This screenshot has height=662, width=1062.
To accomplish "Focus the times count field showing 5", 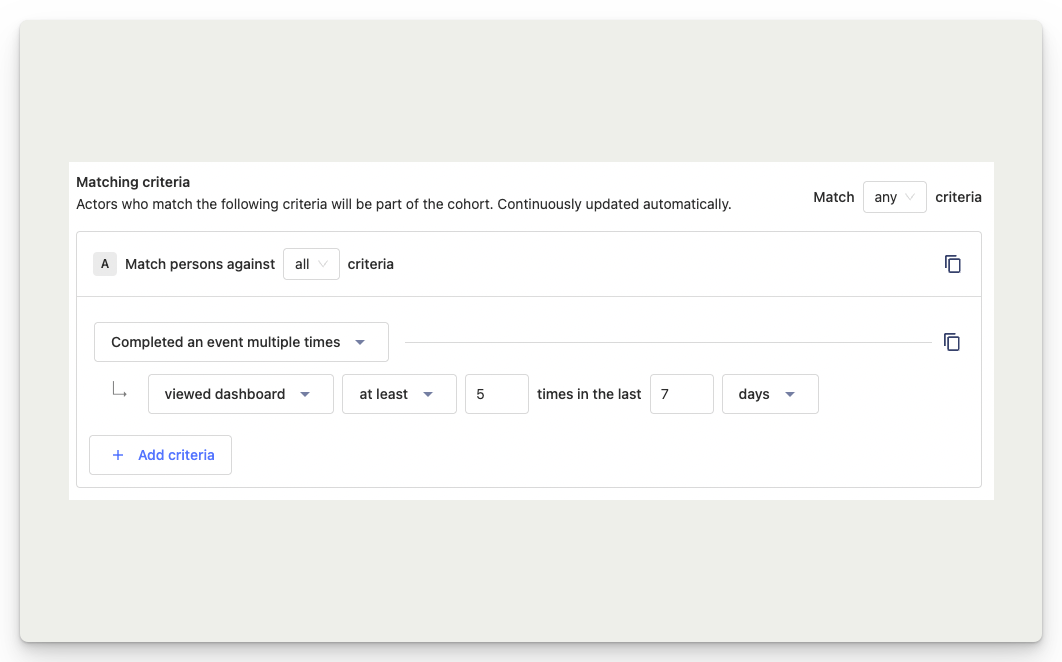I will pos(496,394).
